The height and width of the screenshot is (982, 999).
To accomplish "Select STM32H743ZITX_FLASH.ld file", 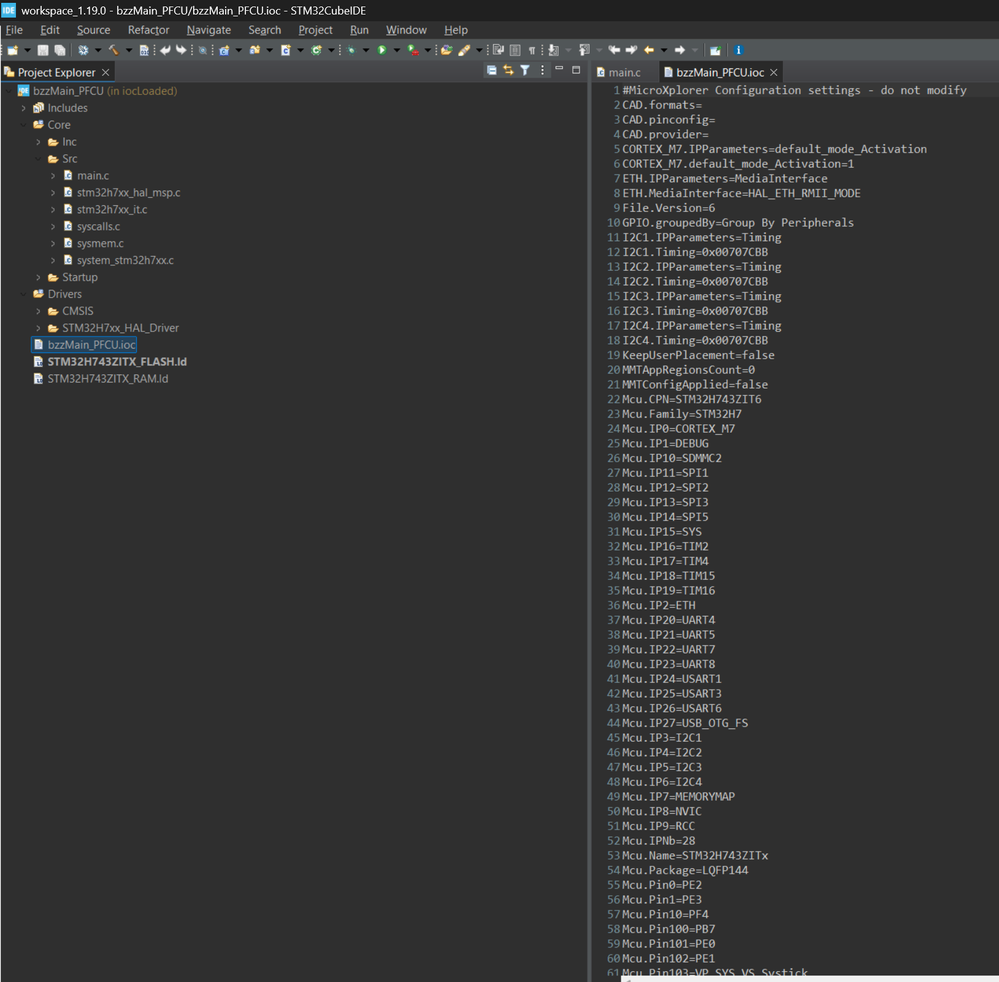I will 116,362.
